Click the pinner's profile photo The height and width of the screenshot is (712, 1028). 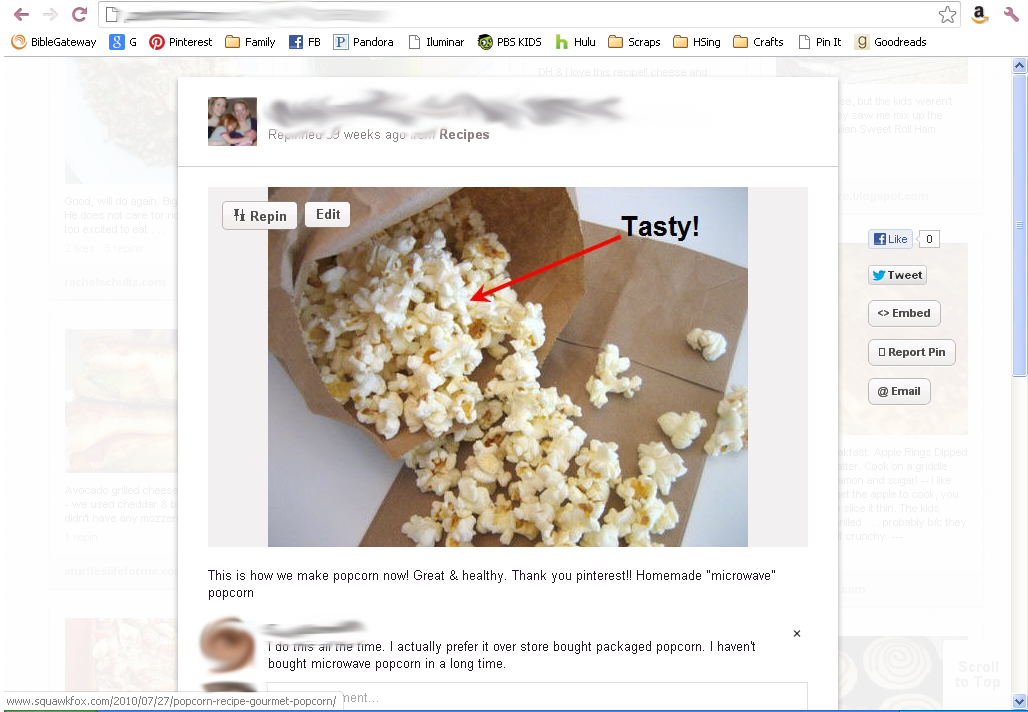[232, 121]
